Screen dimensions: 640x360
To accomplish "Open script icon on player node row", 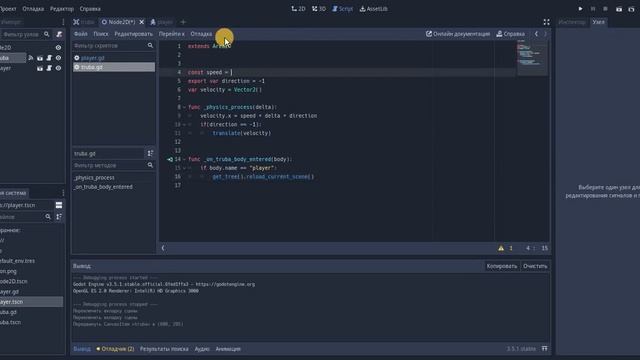I will [49, 68].
